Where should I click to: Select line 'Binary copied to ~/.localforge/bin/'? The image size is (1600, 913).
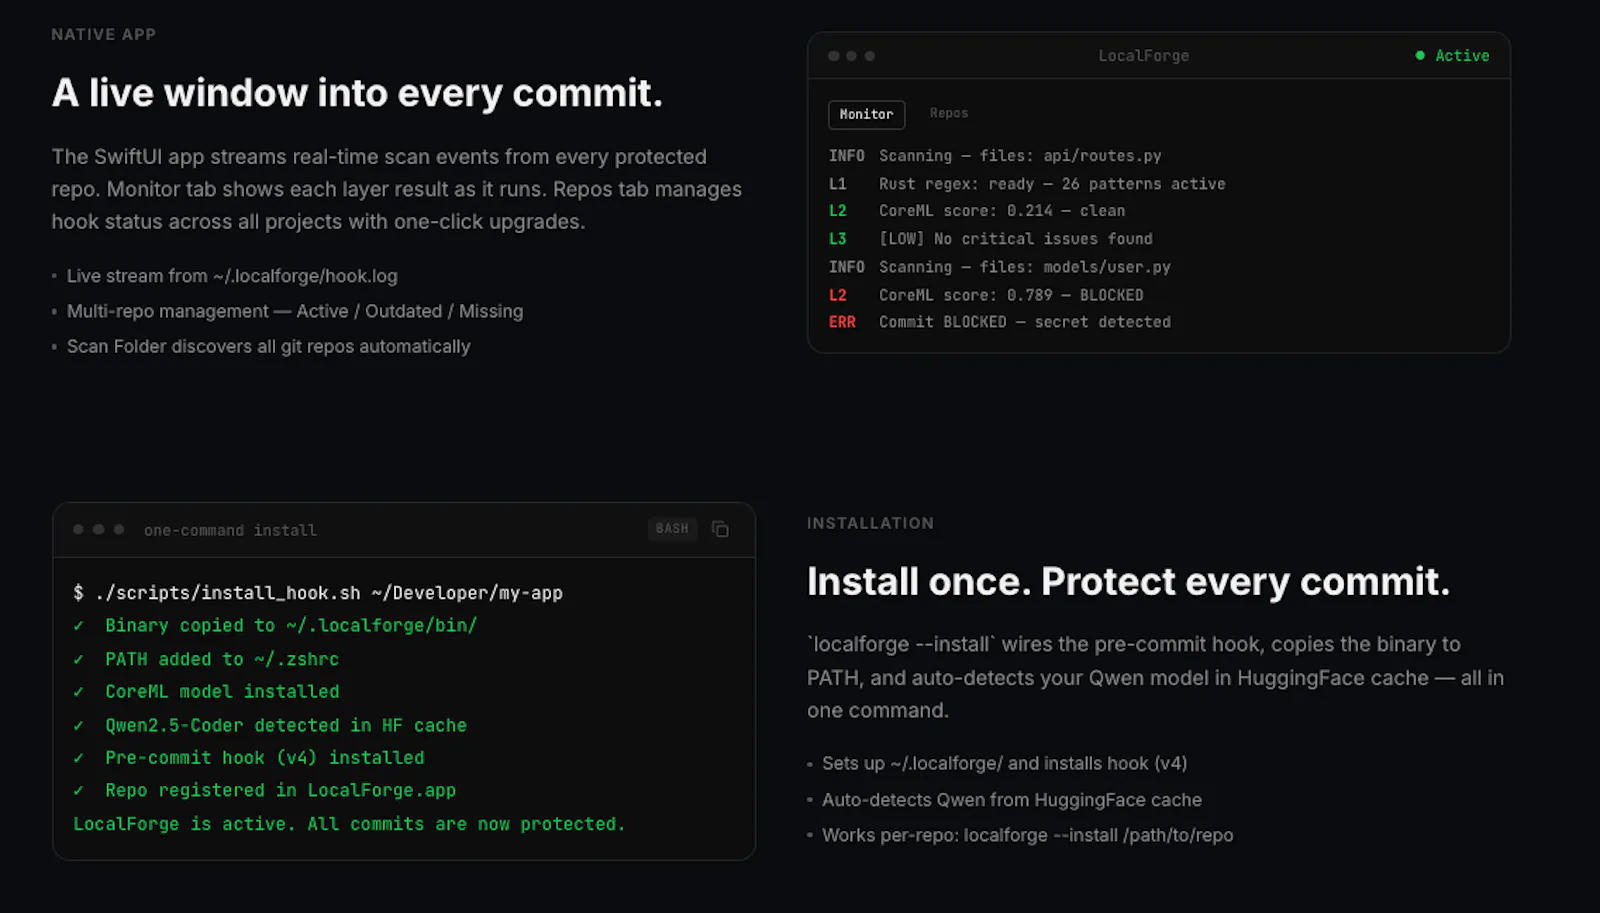click(x=291, y=625)
